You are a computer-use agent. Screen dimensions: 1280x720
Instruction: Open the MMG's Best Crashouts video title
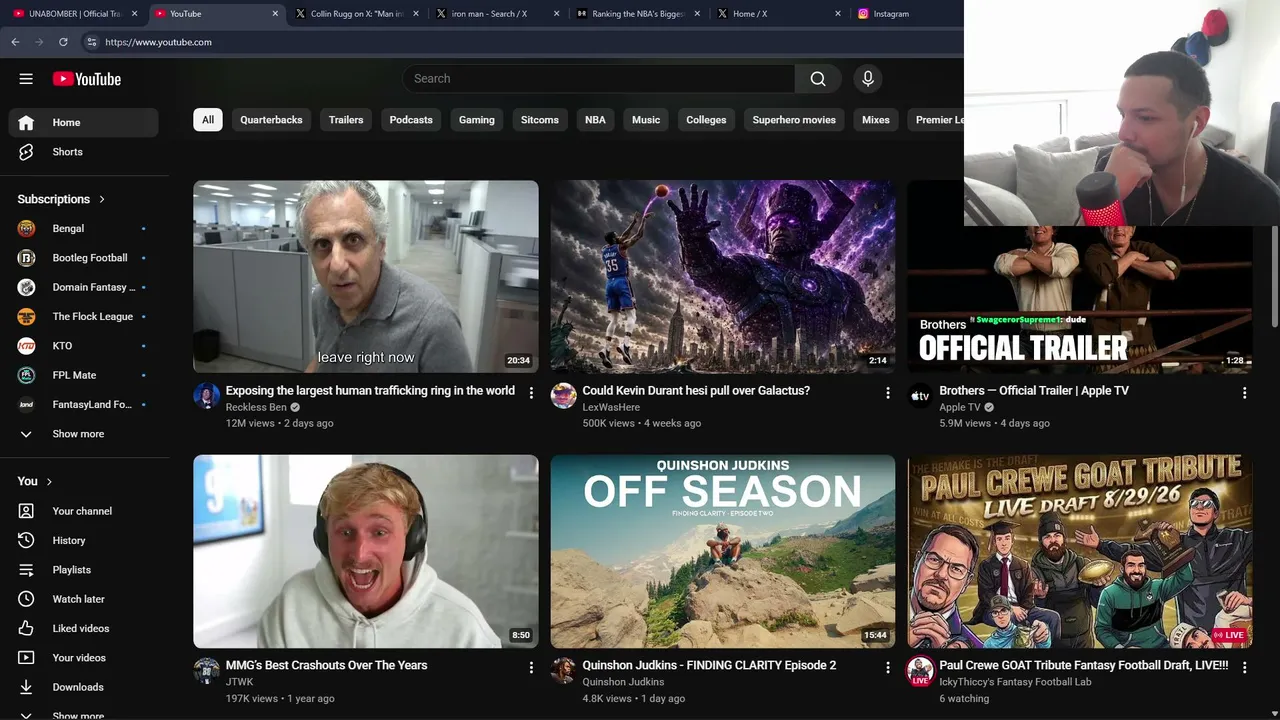pos(326,665)
